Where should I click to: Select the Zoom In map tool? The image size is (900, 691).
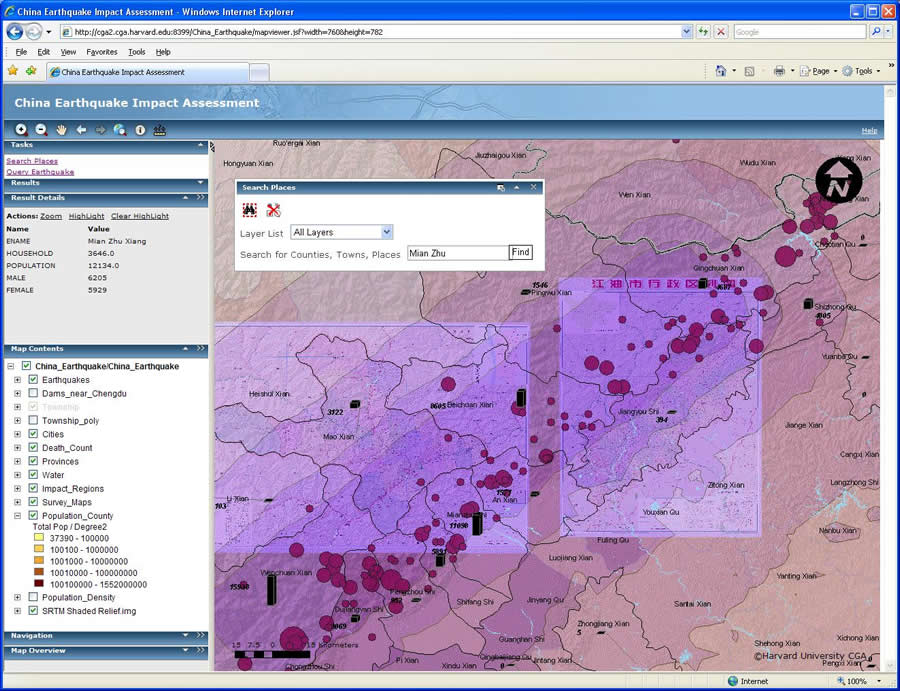(21, 130)
